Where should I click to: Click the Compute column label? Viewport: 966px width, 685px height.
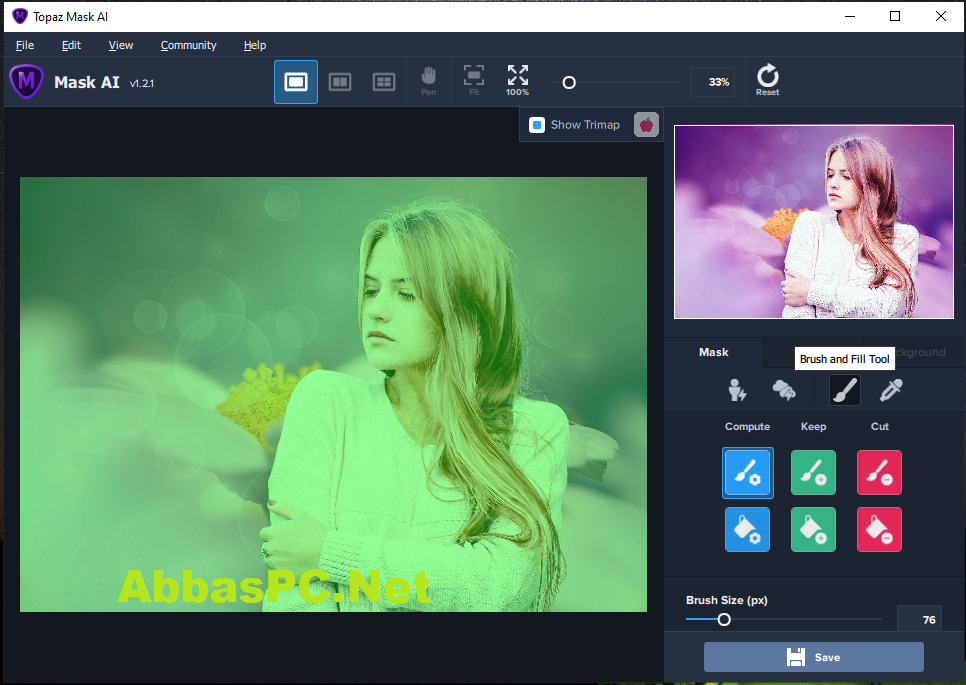tap(747, 426)
